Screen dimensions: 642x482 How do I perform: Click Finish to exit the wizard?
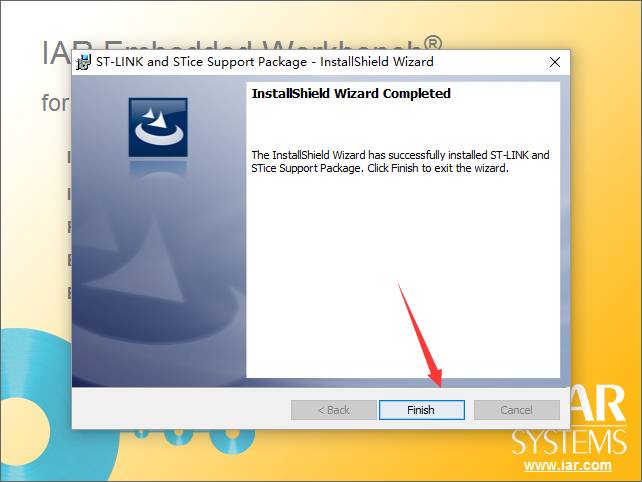422,410
